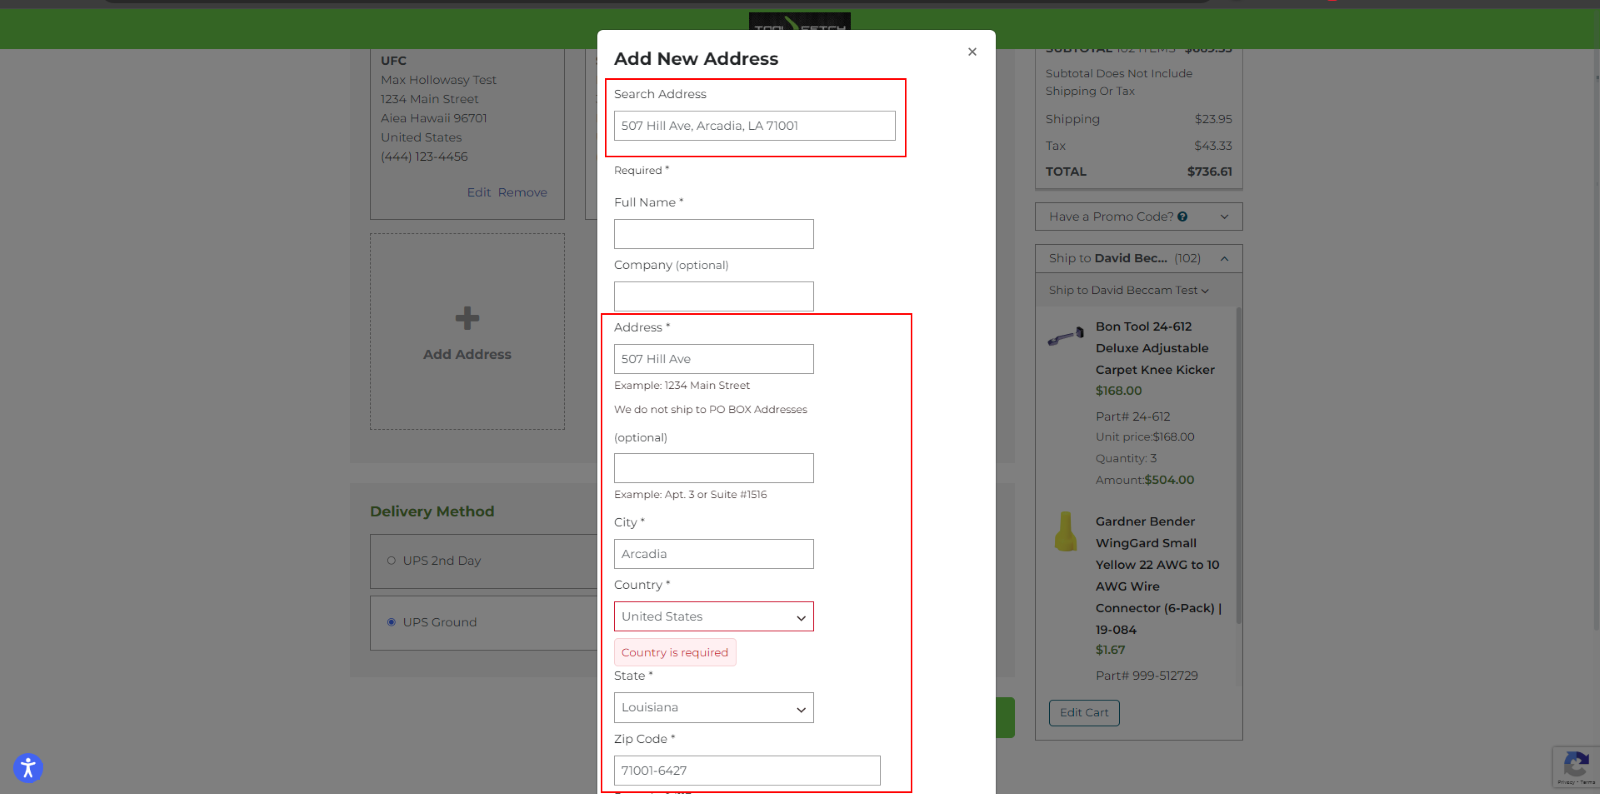The image size is (1600, 794).
Task: Click Remove link on UFC address
Action: [x=522, y=193]
